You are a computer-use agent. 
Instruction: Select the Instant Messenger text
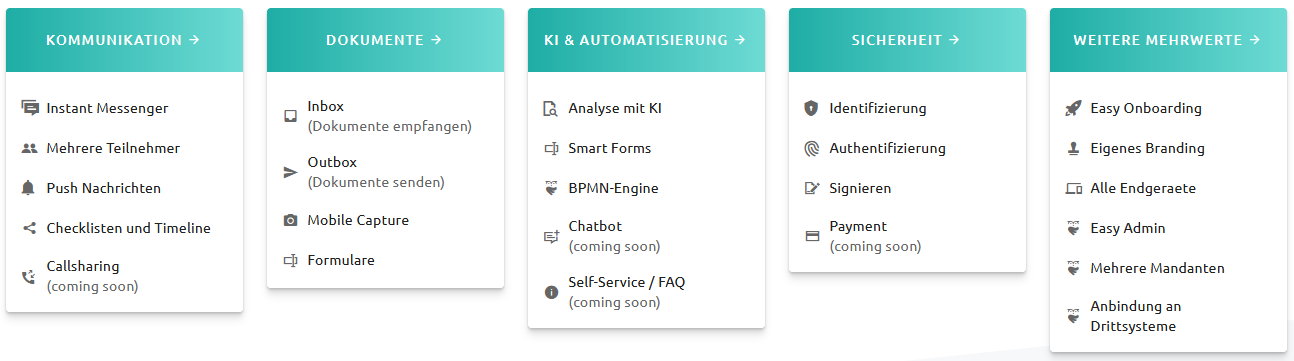(x=107, y=108)
